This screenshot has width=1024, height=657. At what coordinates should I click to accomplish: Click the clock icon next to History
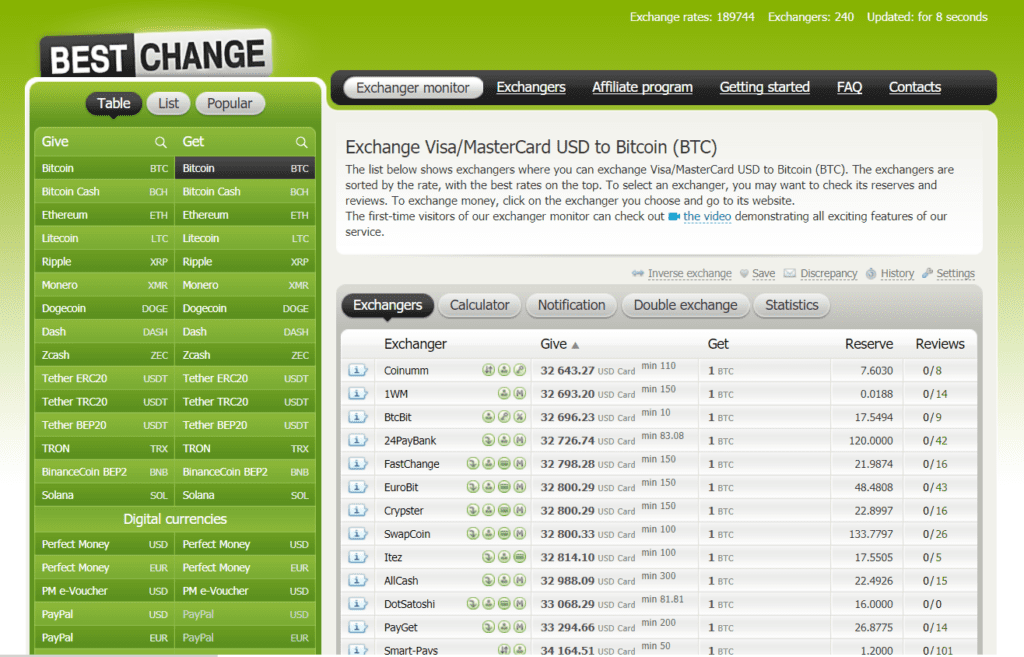pyautogui.click(x=871, y=274)
